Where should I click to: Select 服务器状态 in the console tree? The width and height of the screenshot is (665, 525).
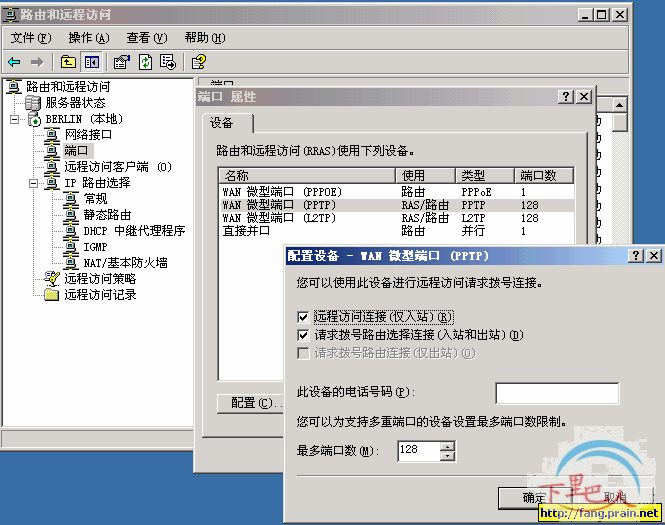[x=74, y=103]
